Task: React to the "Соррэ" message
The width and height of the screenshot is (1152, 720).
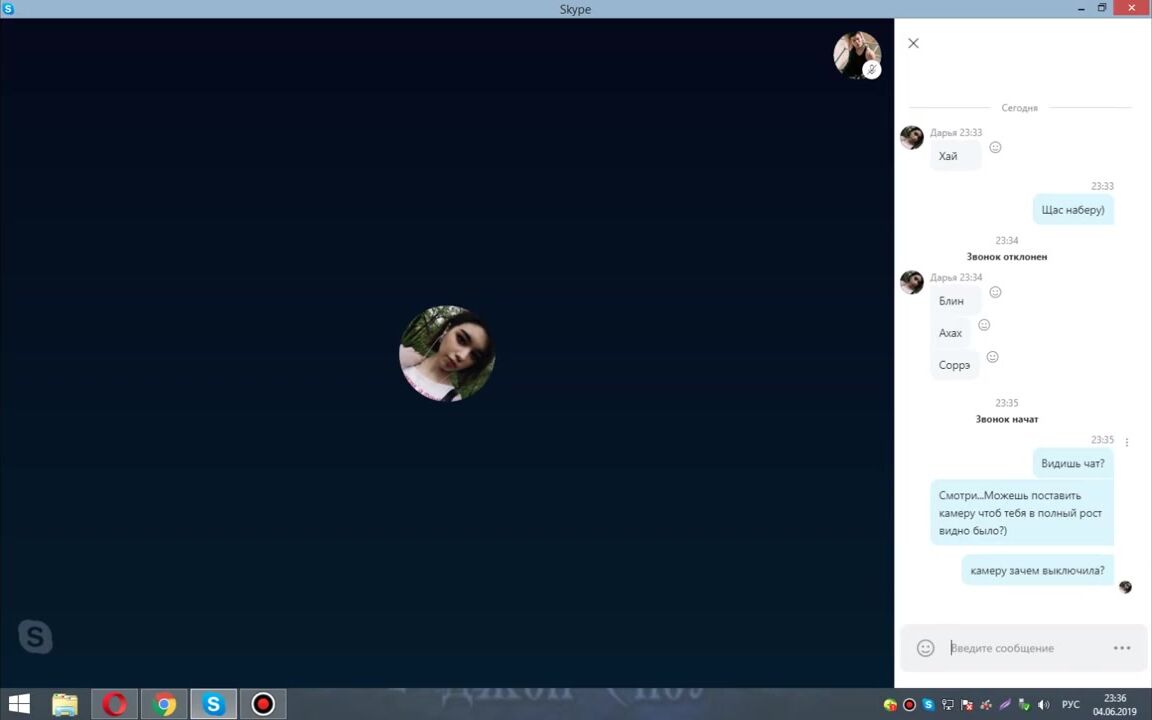Action: (992, 357)
